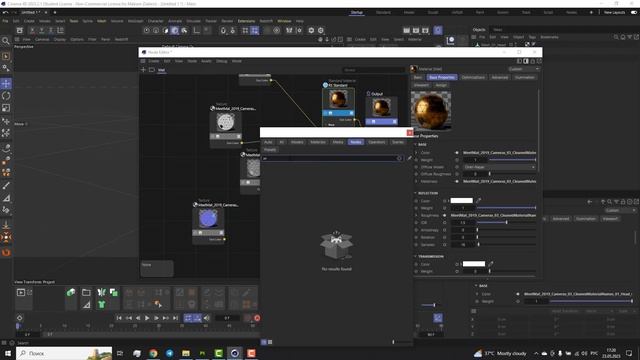Select the Move tool in left toolbar
The image size is (640, 360).
tap(6, 84)
